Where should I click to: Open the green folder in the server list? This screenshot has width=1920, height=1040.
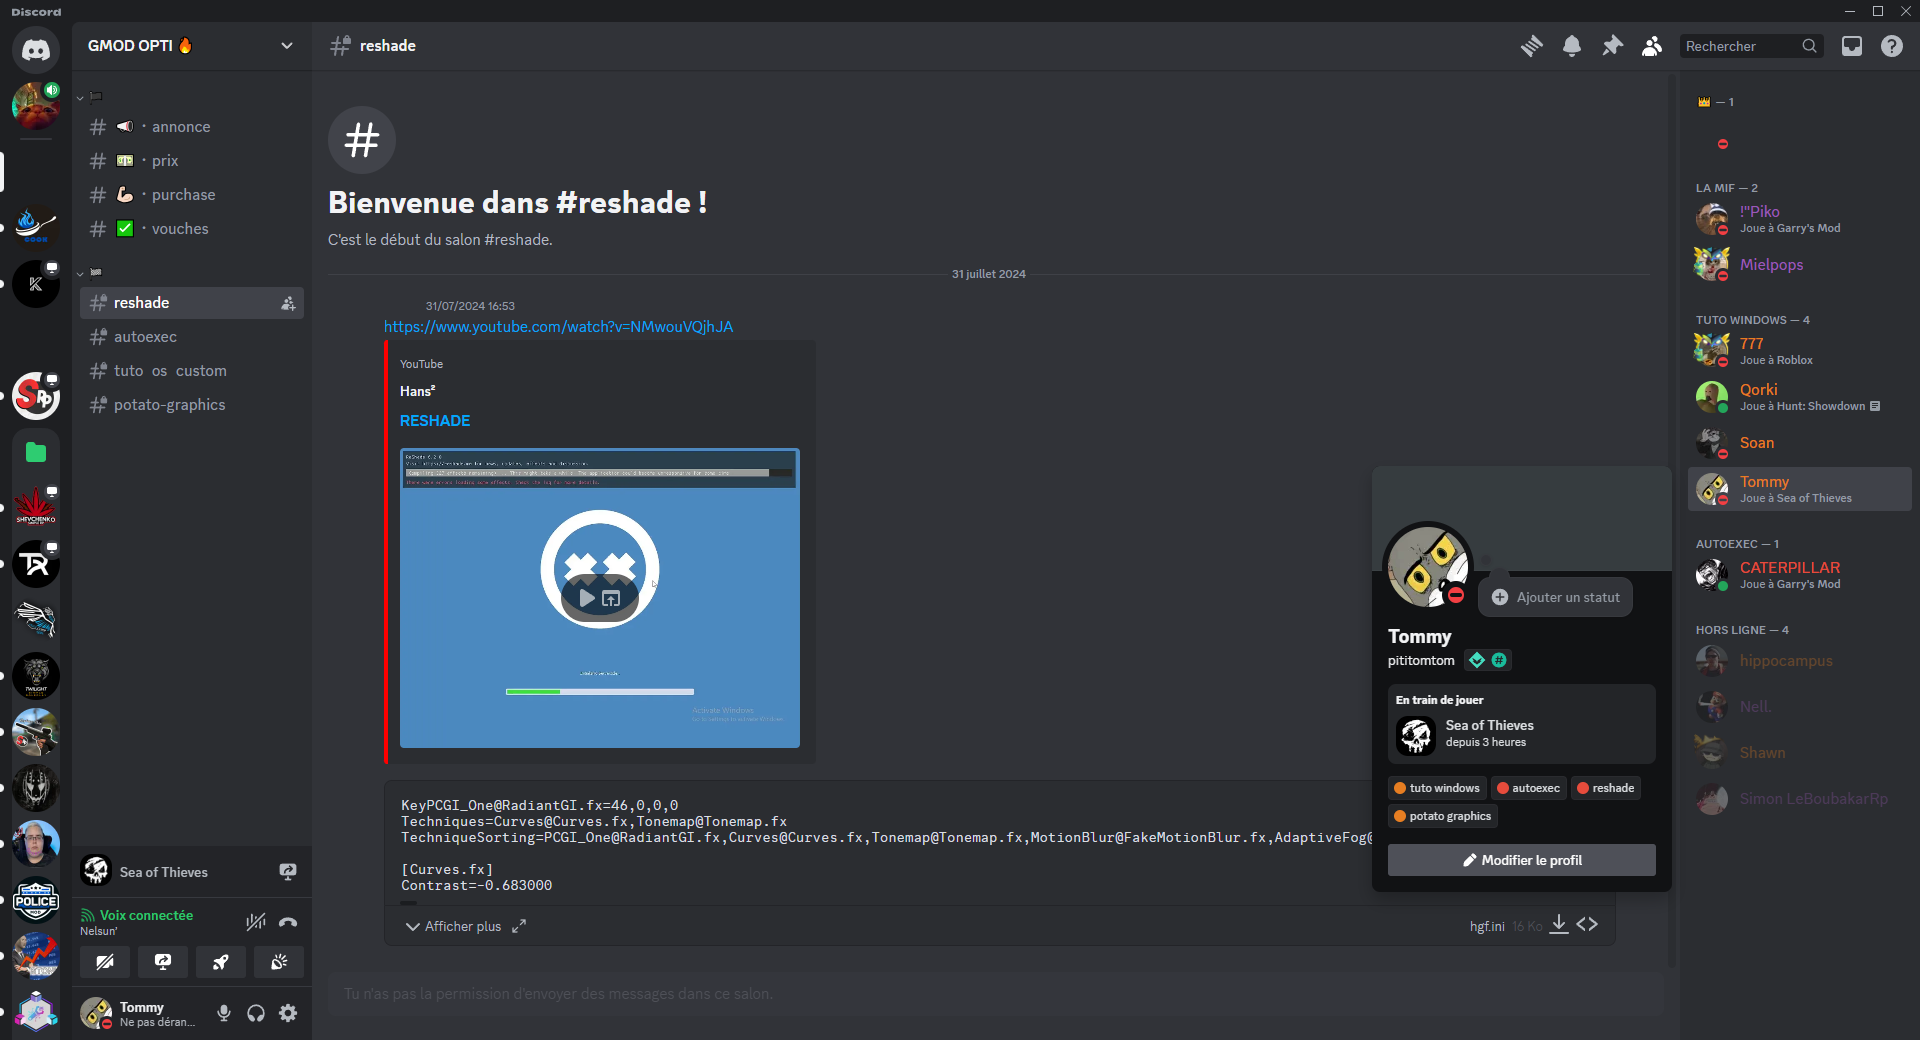[36, 452]
